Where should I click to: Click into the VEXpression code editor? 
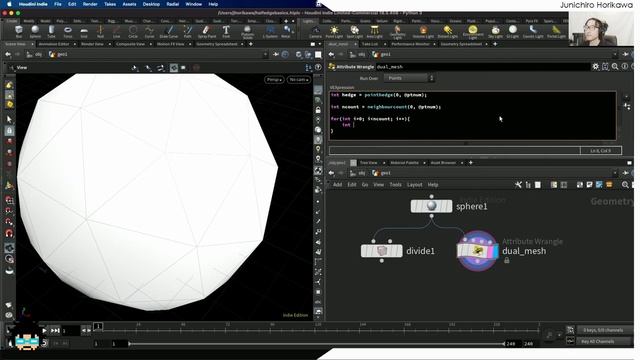[472, 116]
